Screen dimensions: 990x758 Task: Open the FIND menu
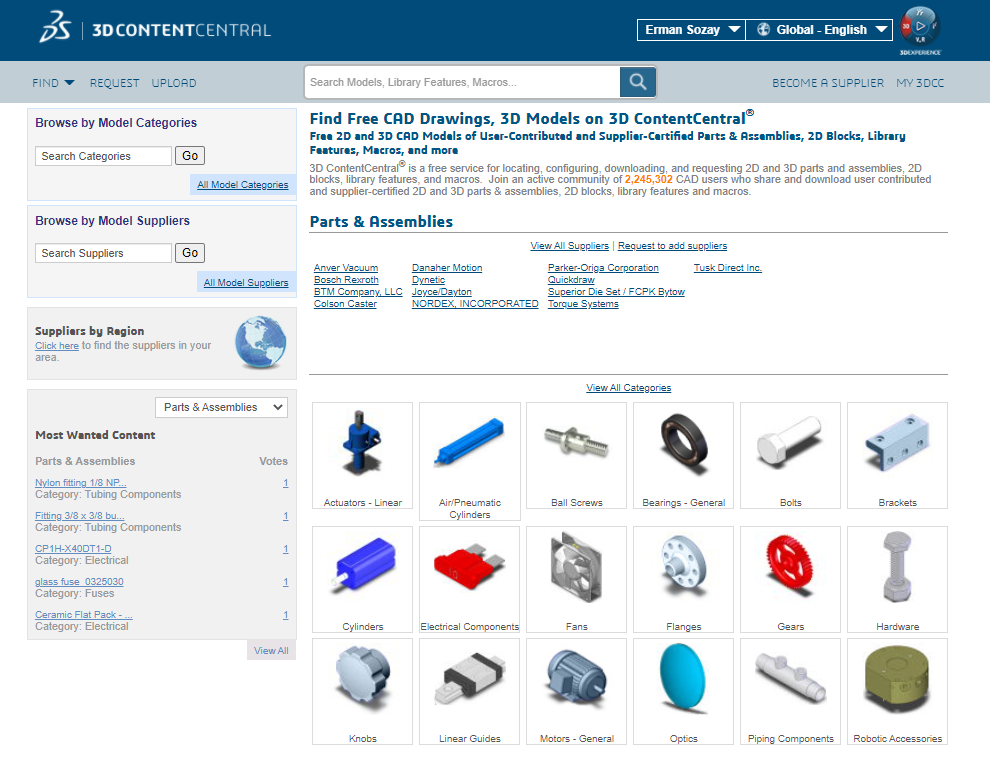click(x=53, y=83)
